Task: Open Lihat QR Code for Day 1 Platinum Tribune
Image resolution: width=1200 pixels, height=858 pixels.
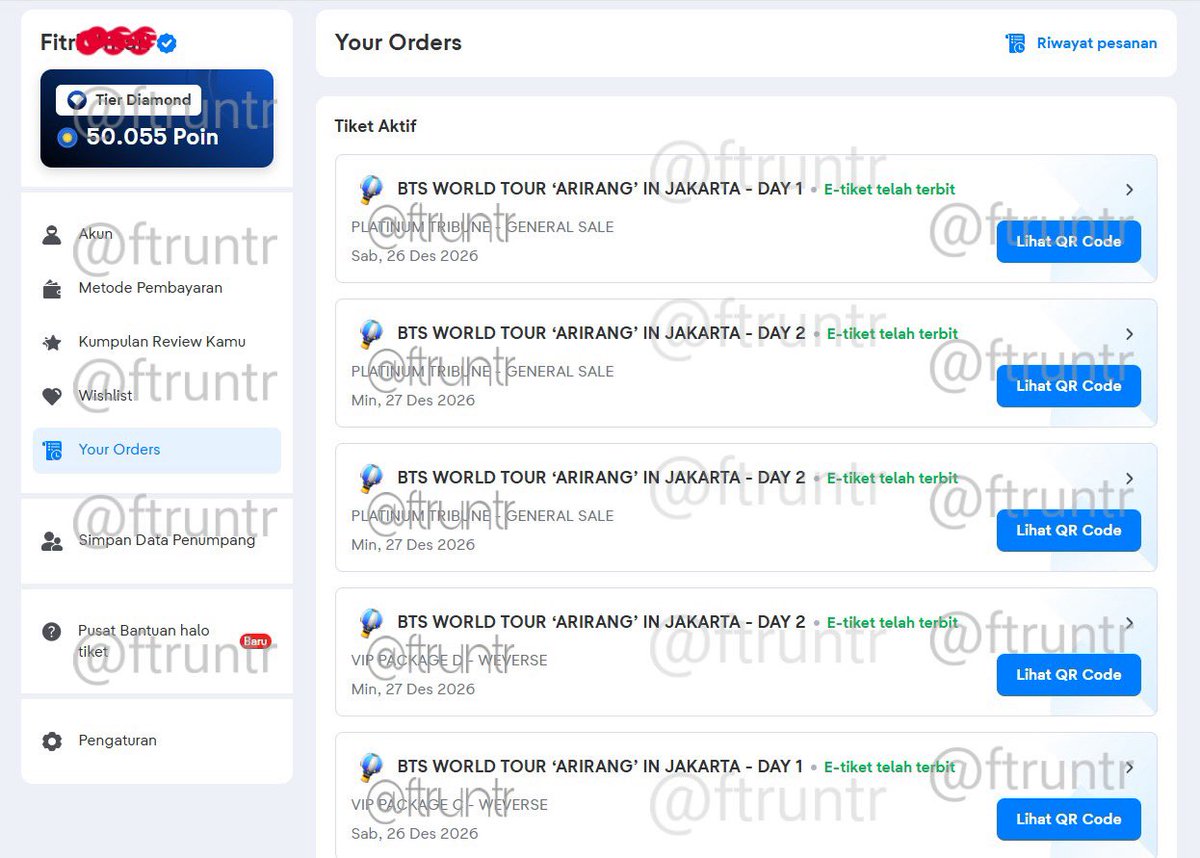Action: pos(1068,241)
